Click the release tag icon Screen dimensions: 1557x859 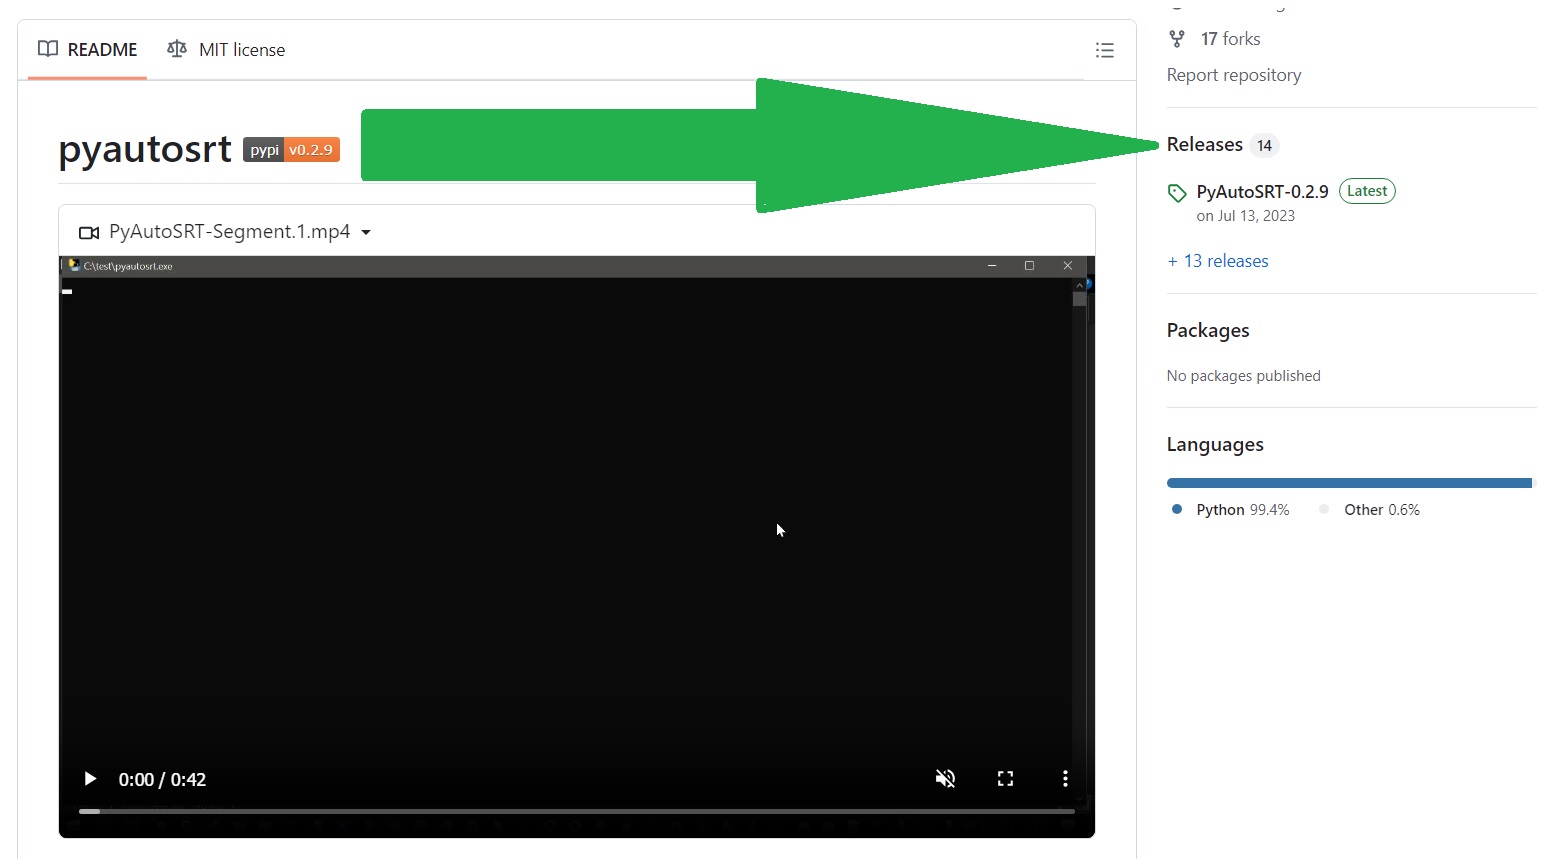(1177, 193)
